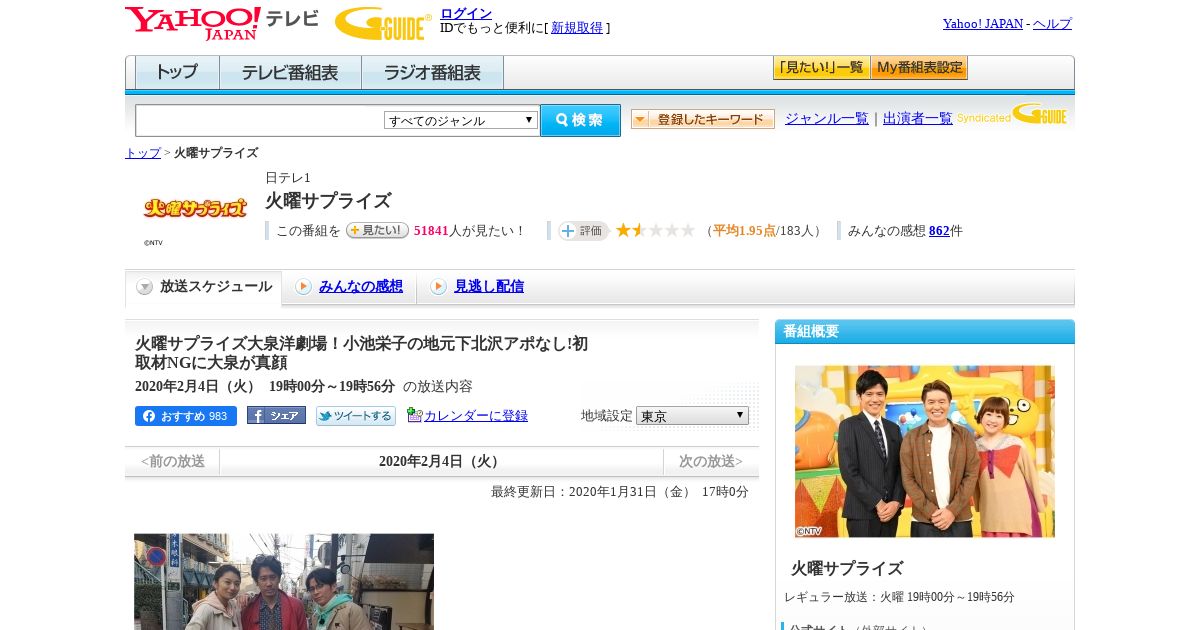Open the「見たい!」一覧 button
This screenshot has width=1200, height=630.
point(821,68)
